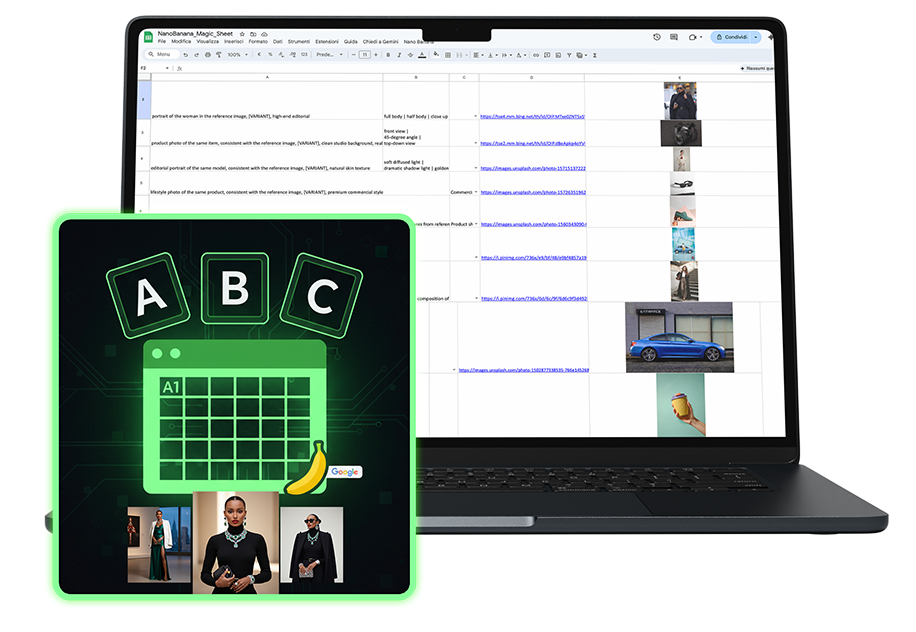Viewport: 916px width, 632px height.
Task: Click the move to folder icon
Action: [254, 34]
